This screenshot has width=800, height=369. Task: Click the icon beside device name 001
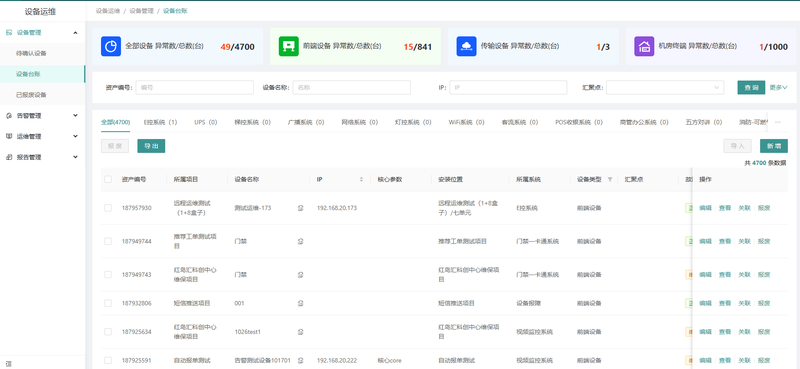301,303
